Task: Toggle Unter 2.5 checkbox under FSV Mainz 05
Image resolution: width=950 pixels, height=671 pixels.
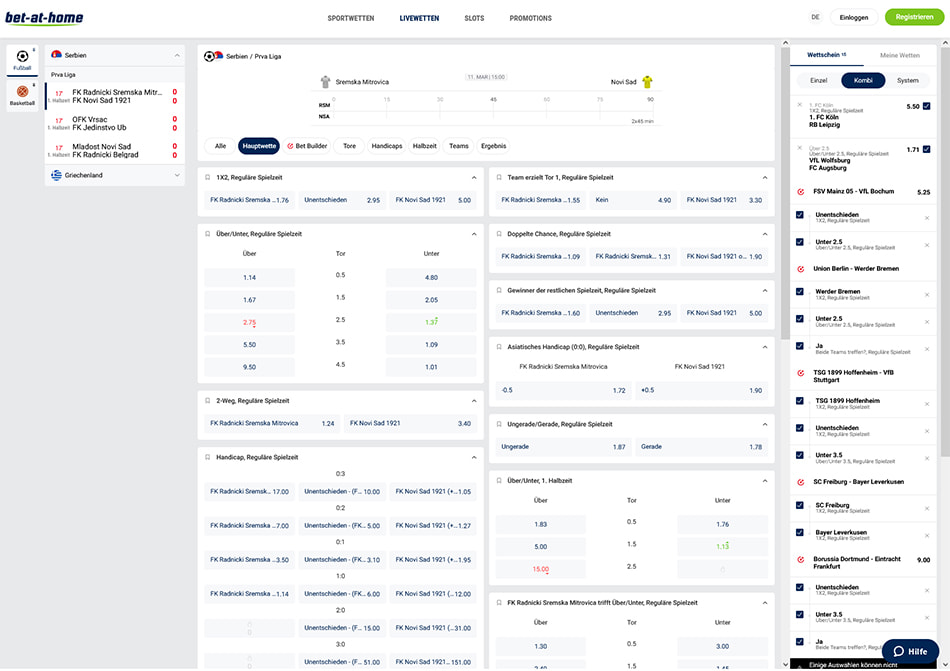Action: point(800,242)
